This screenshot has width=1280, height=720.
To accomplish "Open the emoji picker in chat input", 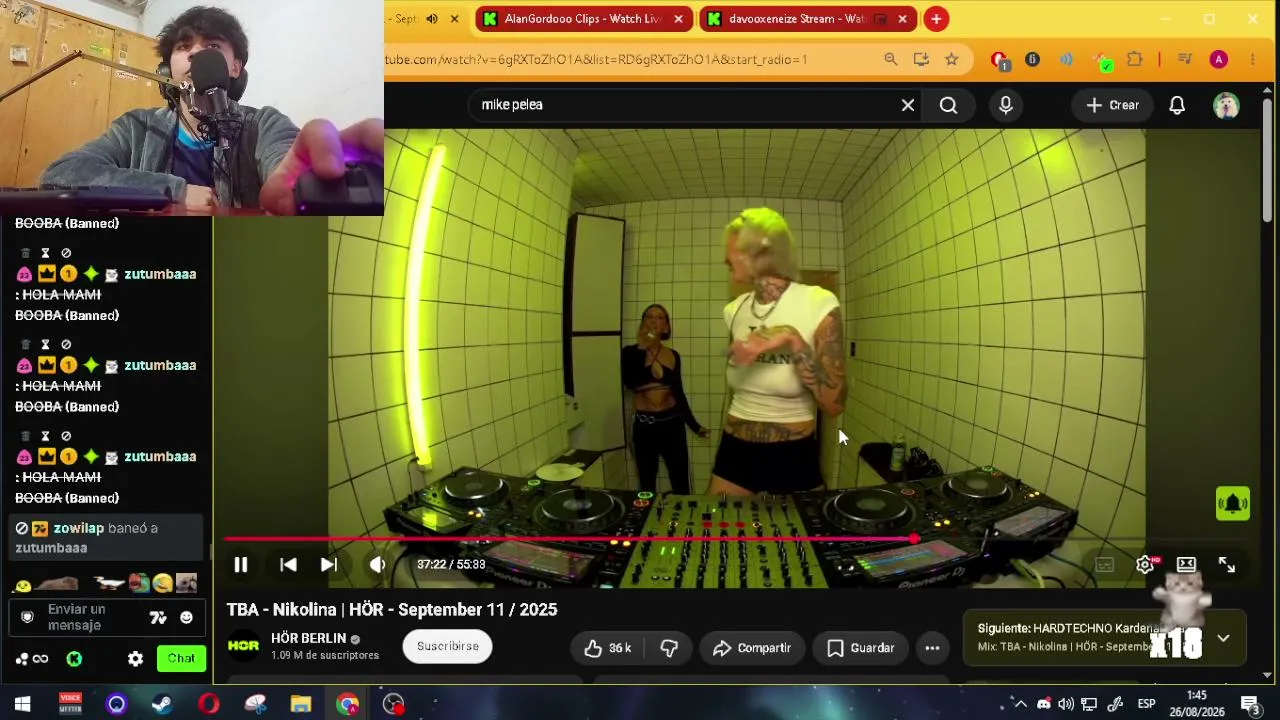I will (186, 618).
